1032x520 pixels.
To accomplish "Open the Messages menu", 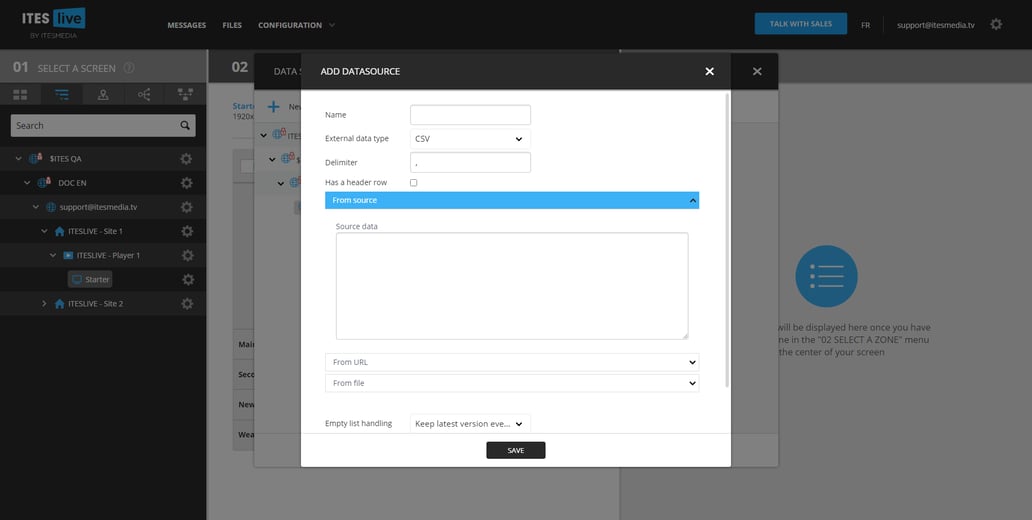I will [186, 25].
